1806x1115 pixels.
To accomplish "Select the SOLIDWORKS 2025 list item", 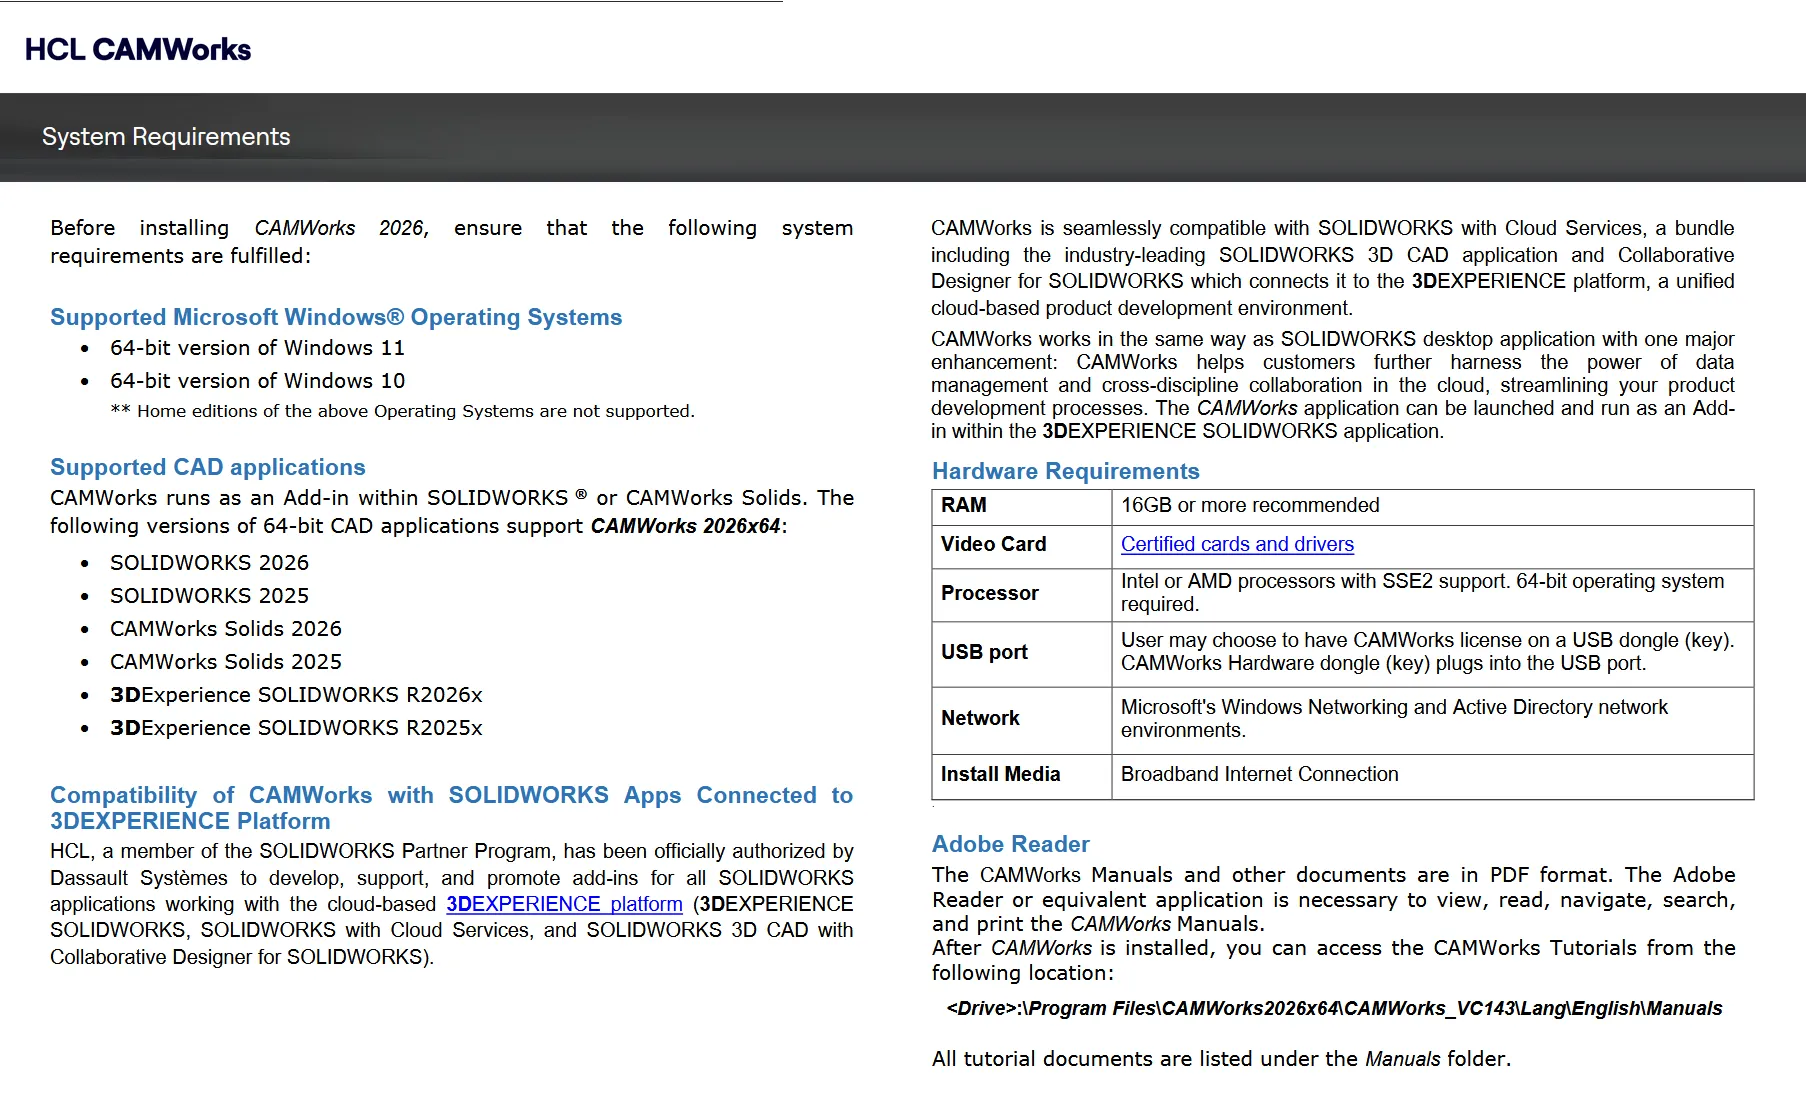I will point(209,596).
